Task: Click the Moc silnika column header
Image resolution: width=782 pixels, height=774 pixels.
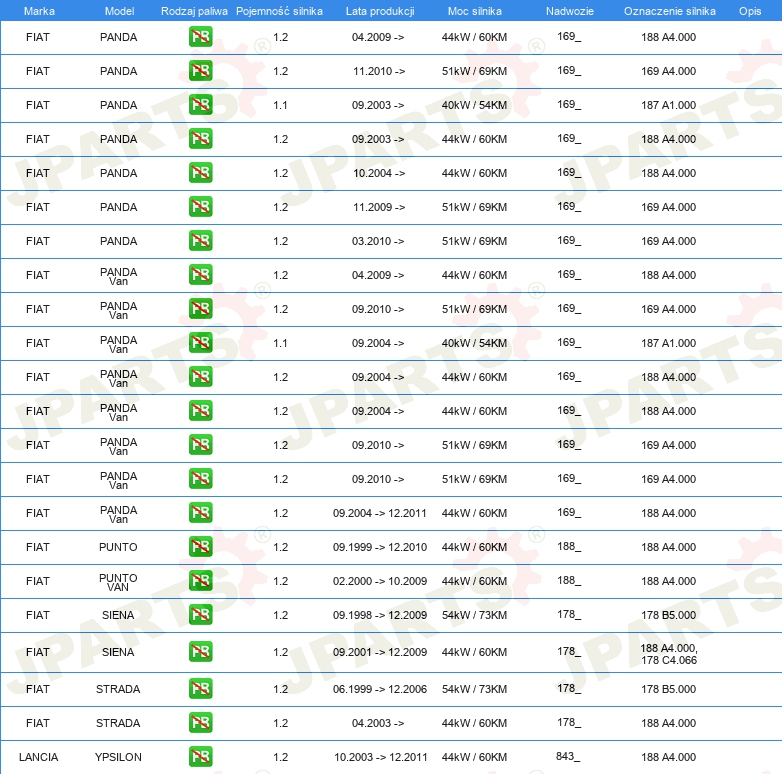Action: (x=474, y=11)
